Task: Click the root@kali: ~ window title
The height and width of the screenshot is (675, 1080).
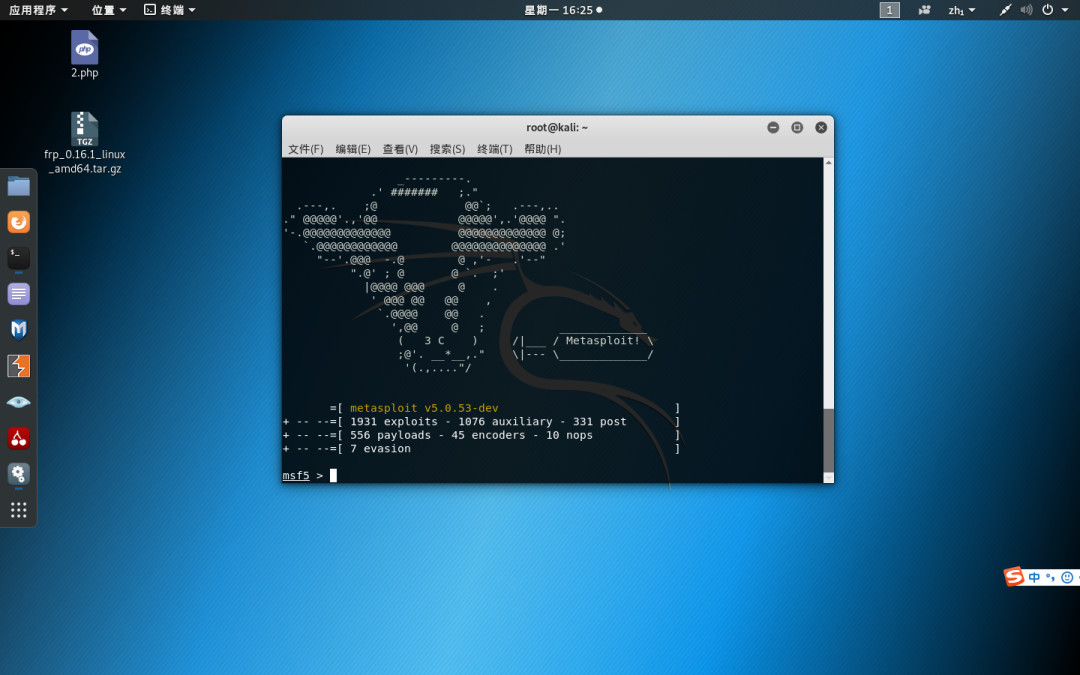Action: tap(557, 127)
